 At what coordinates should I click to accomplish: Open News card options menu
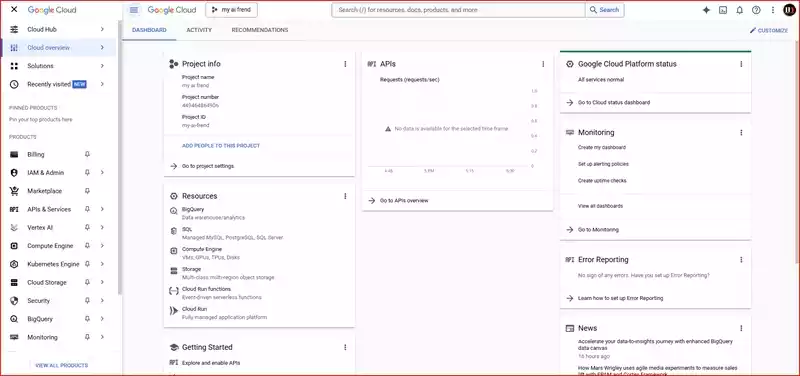point(741,328)
